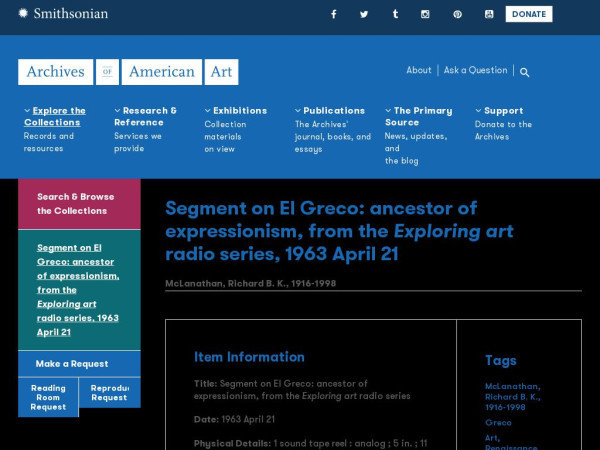This screenshot has height=450, width=600.
Task: Open tag McLanathan, Richard B. K., 1916-1998
Action: [x=513, y=397]
